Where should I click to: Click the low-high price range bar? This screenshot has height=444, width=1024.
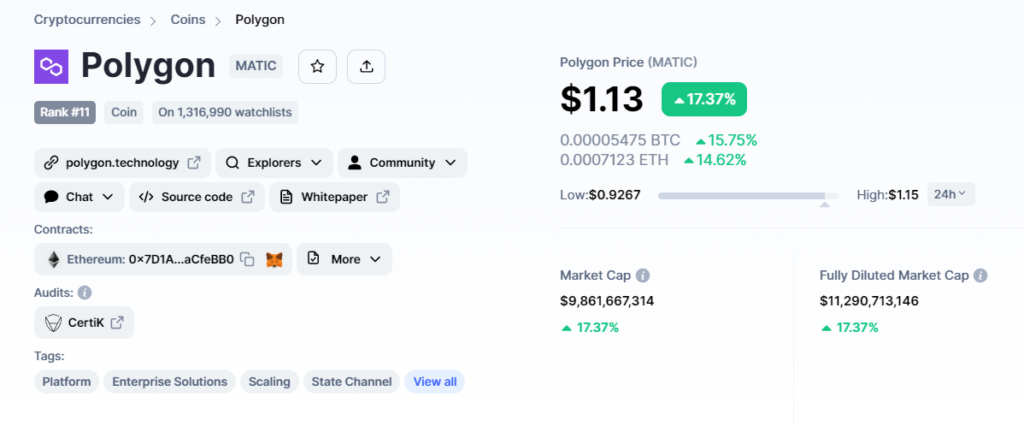(x=748, y=195)
